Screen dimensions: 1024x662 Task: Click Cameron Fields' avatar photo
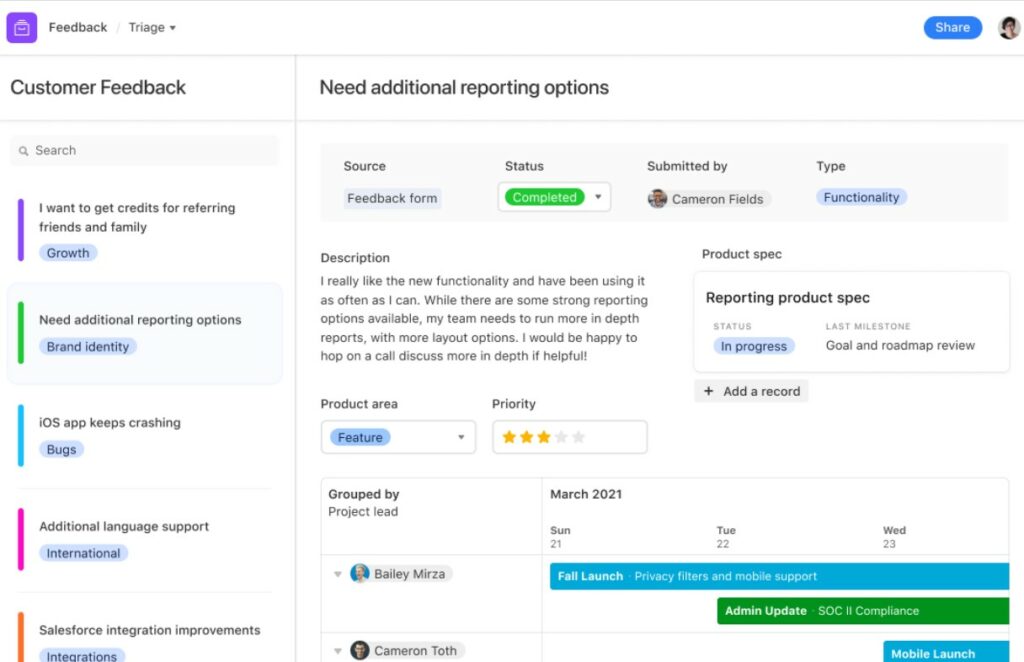[657, 198]
